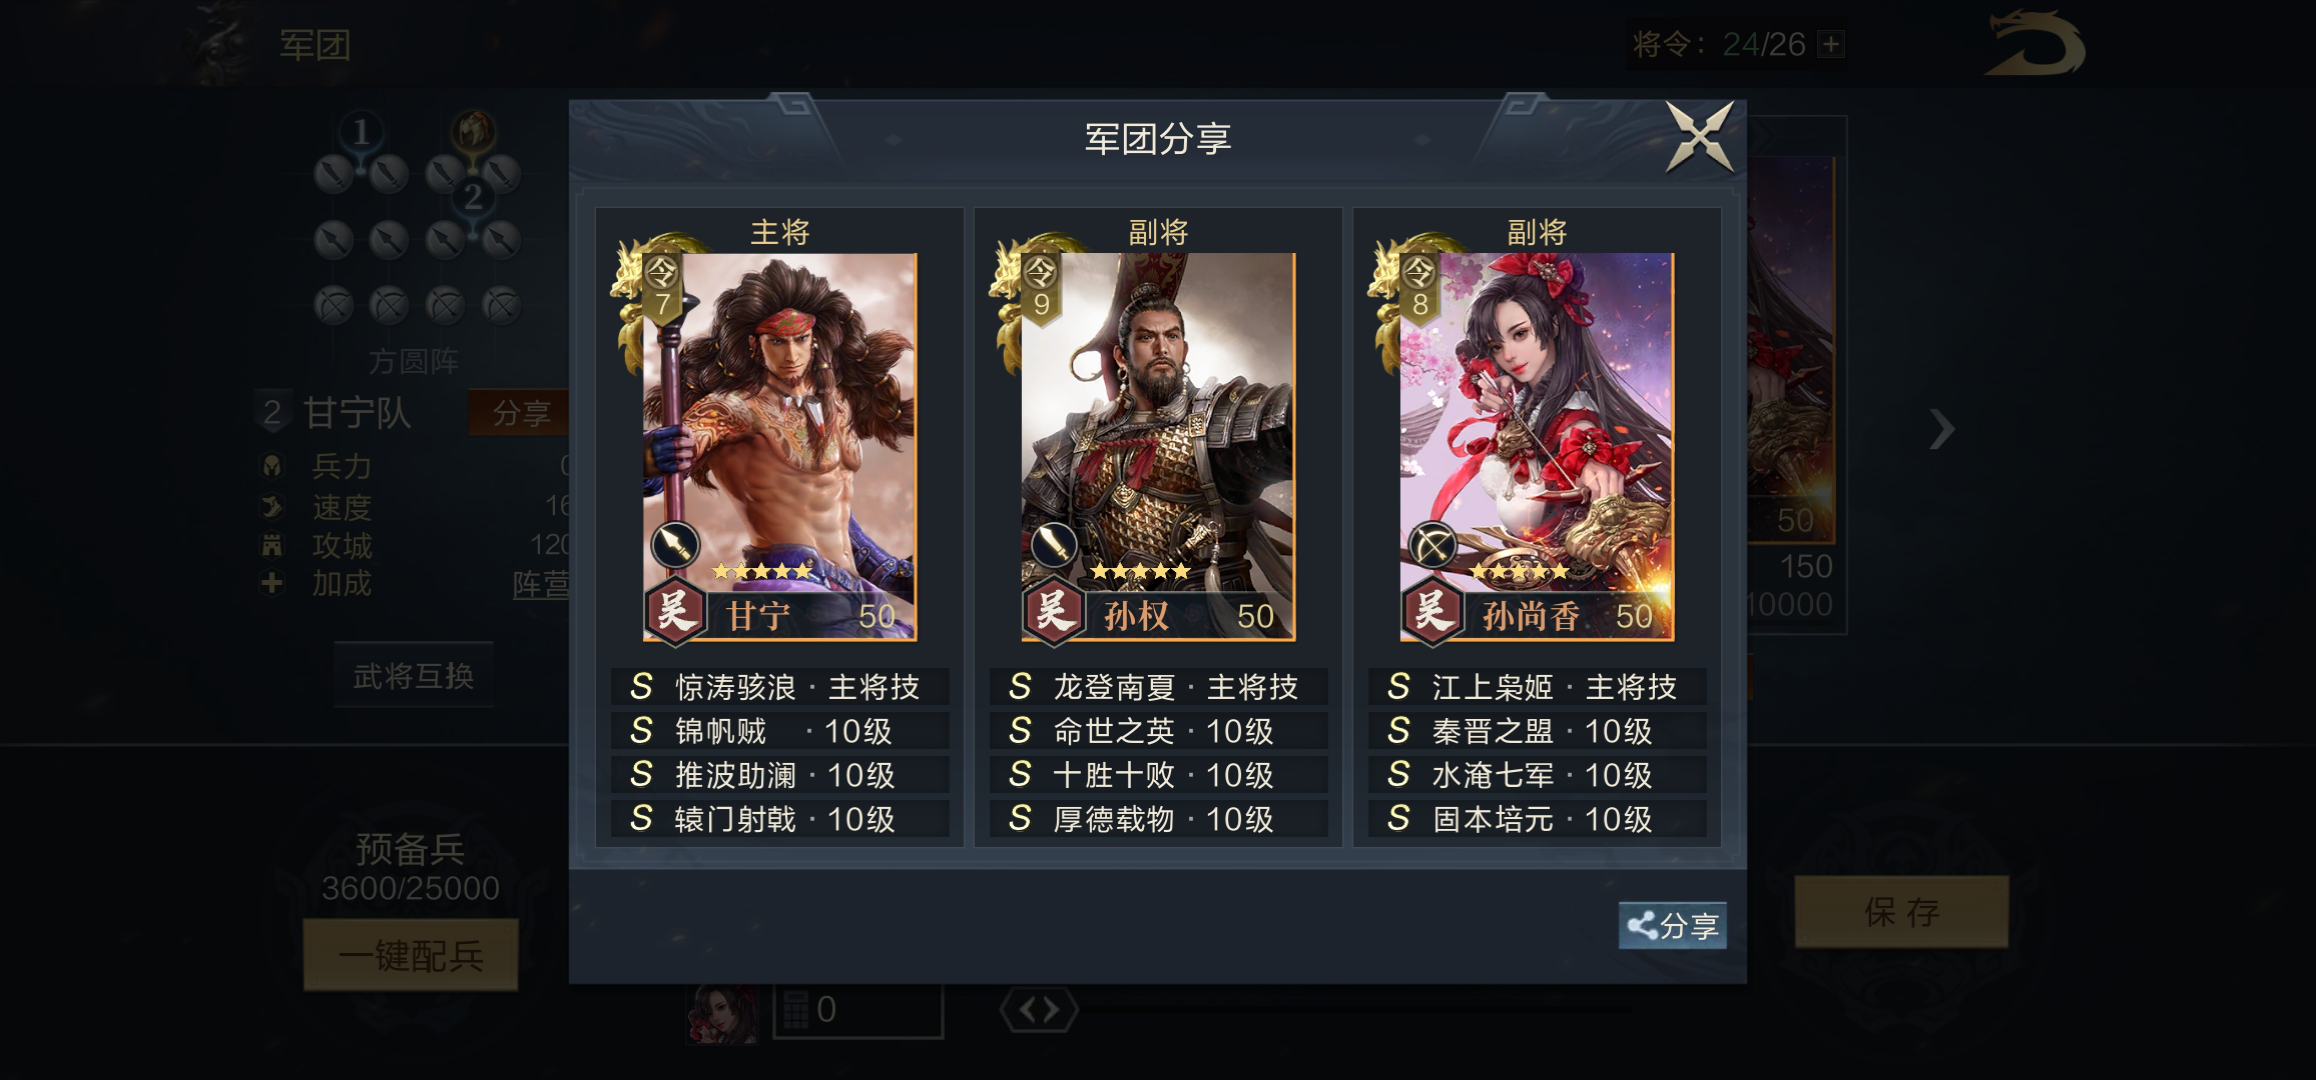
Task: Select the 惊涛骇浪 main skill row
Action: (780, 687)
